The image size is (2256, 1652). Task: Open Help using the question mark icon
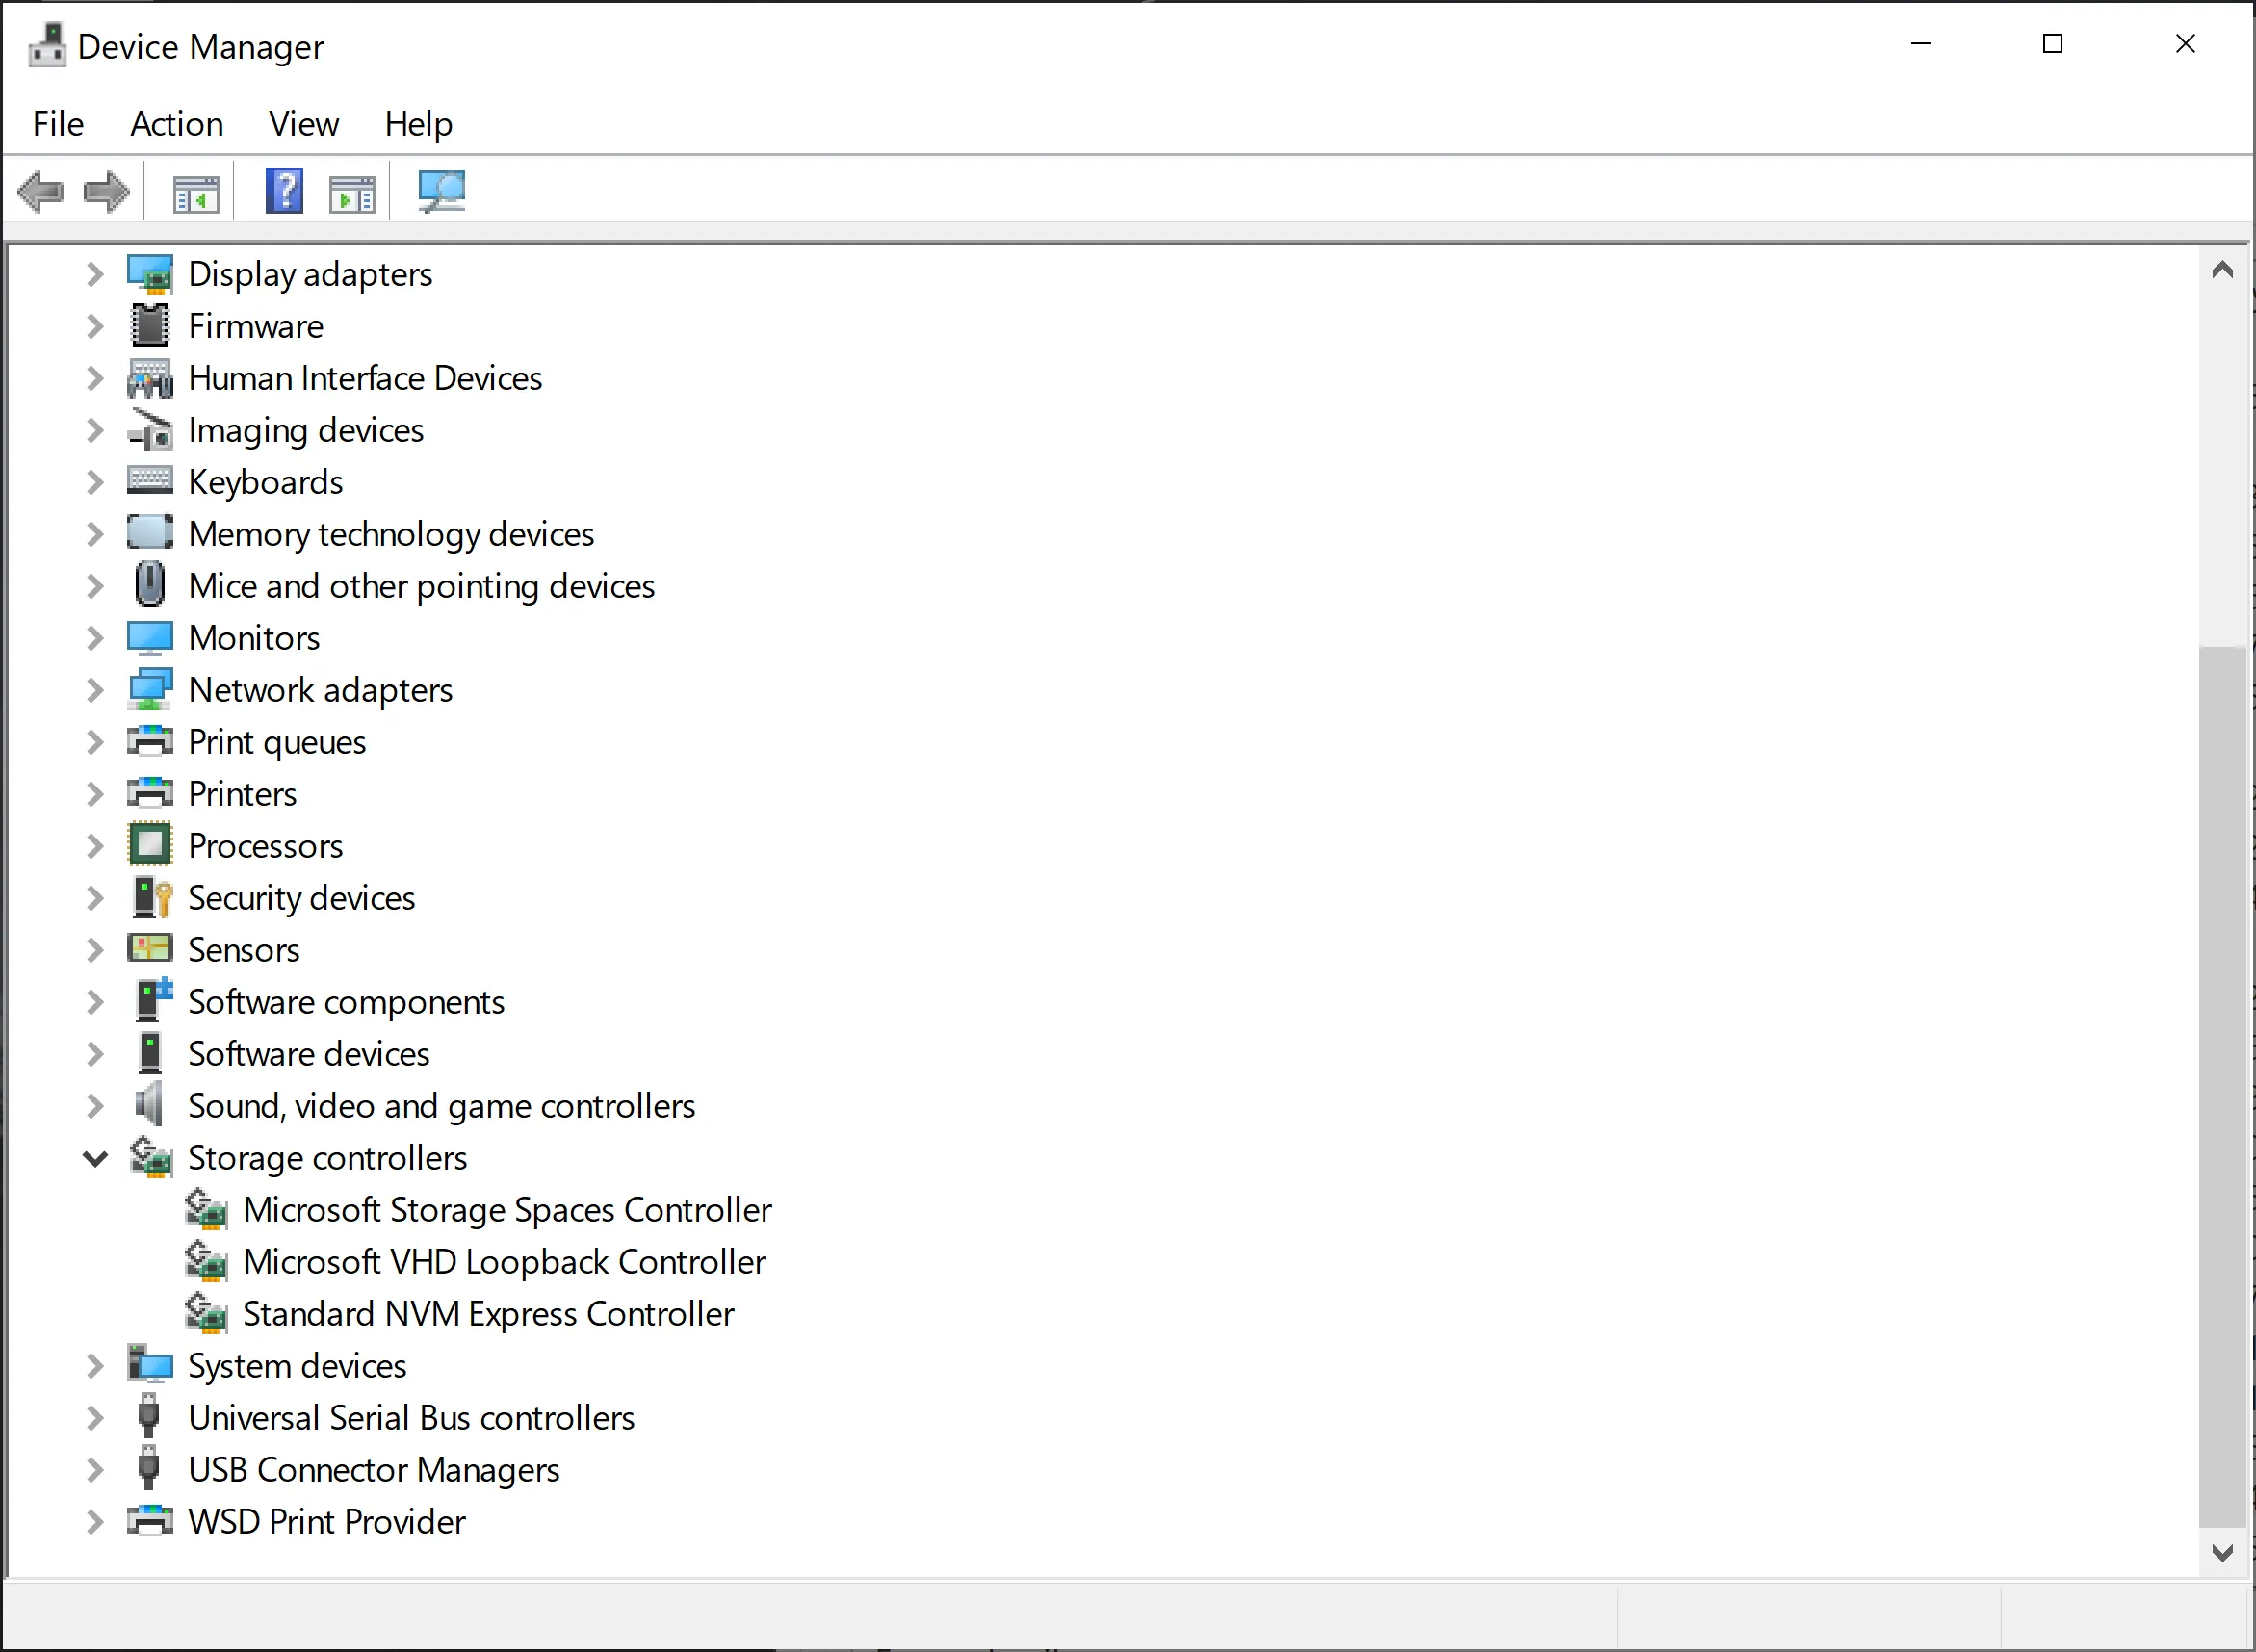284,191
